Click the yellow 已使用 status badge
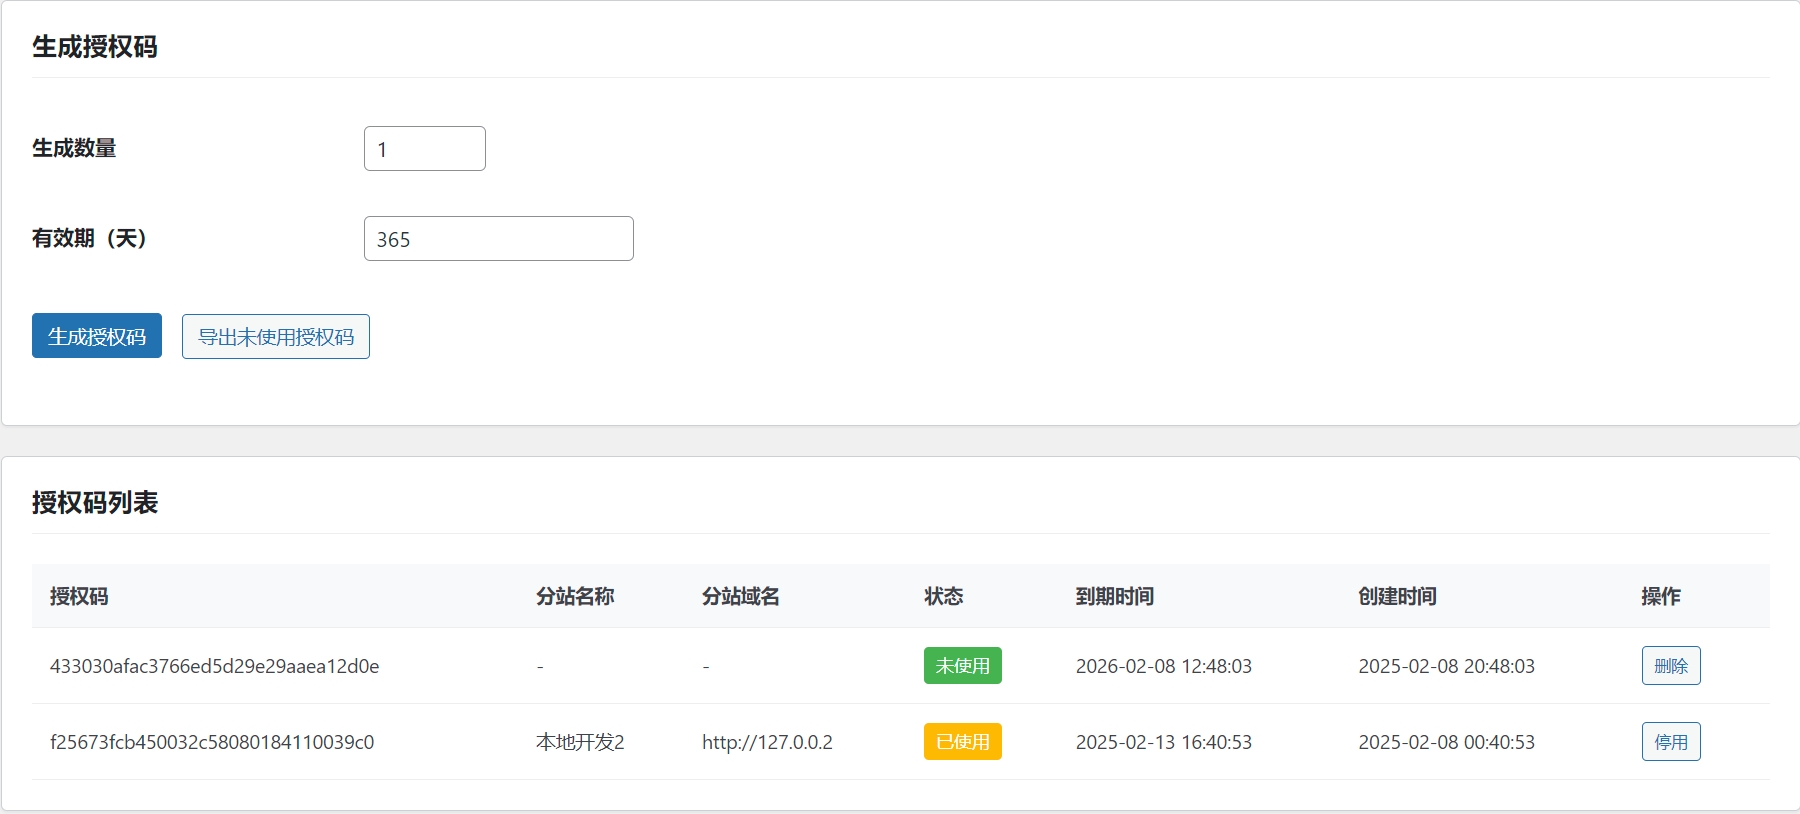This screenshot has height=814, width=1800. click(x=962, y=742)
